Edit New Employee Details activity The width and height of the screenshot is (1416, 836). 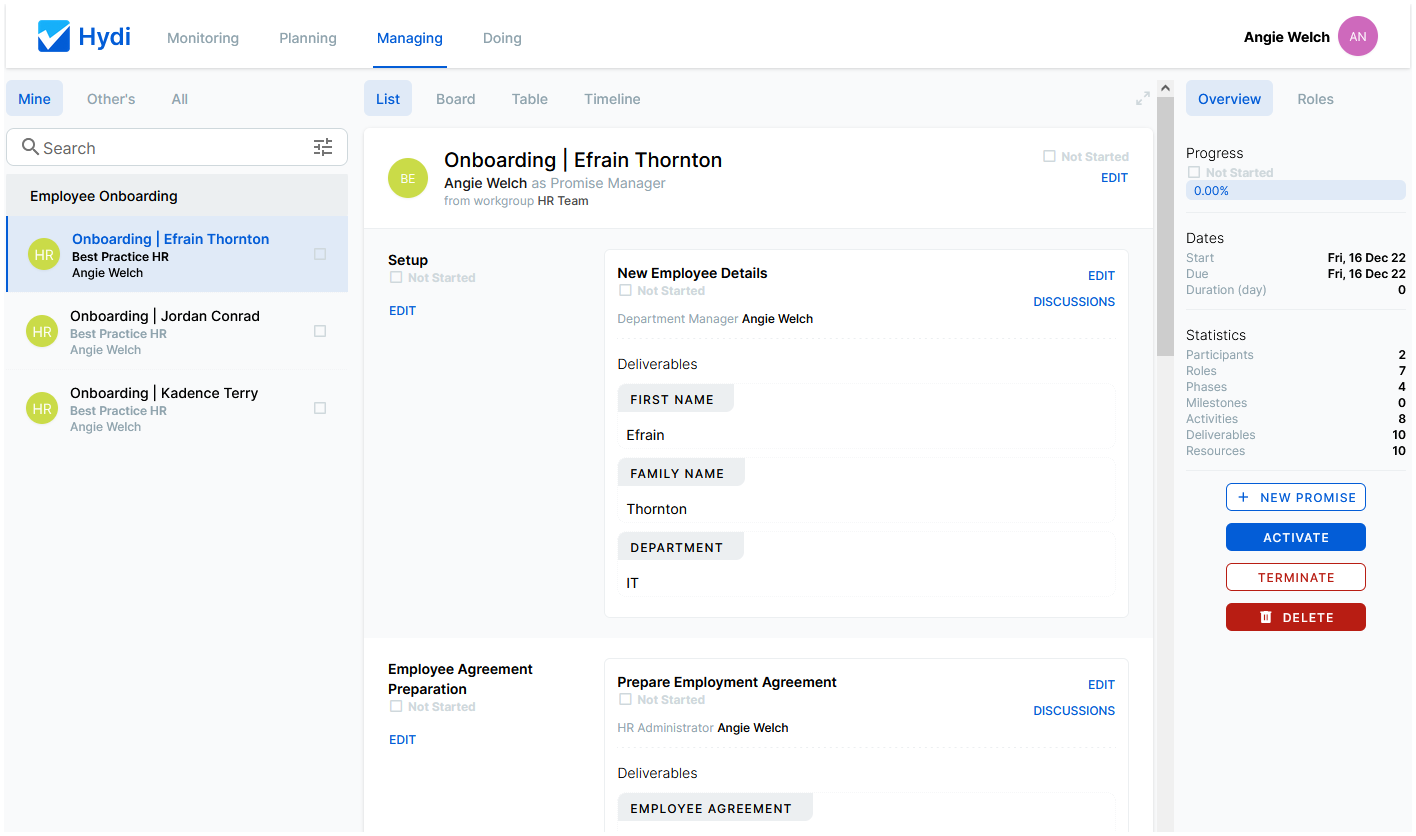tap(1101, 276)
